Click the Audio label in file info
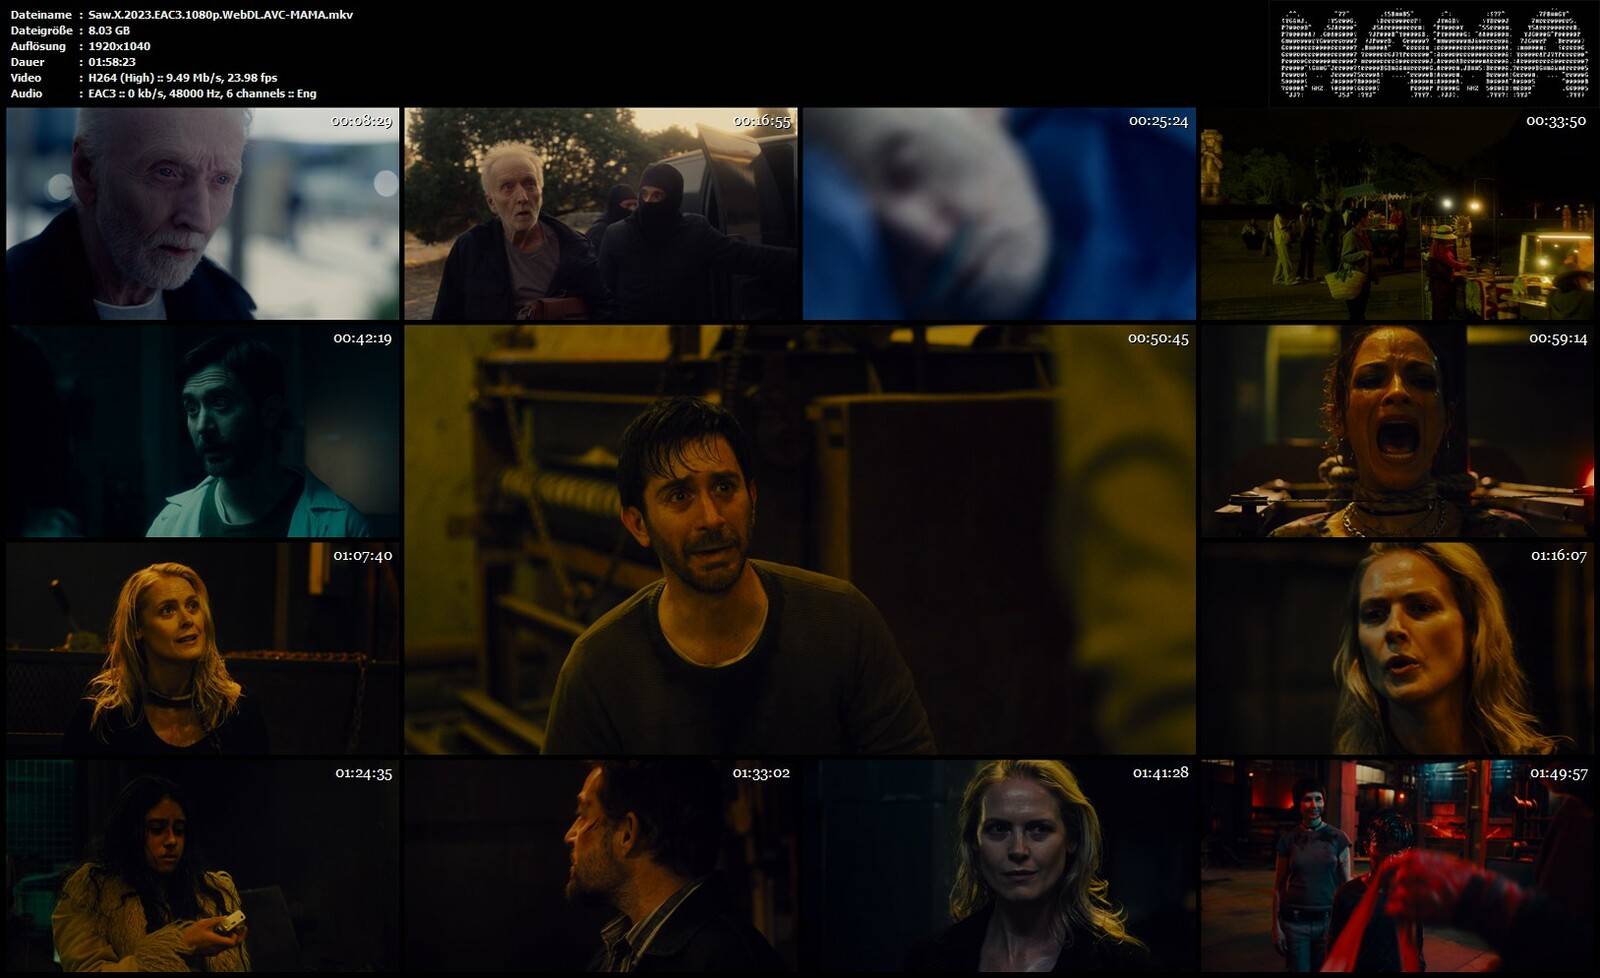1600x978 pixels. pos(26,94)
